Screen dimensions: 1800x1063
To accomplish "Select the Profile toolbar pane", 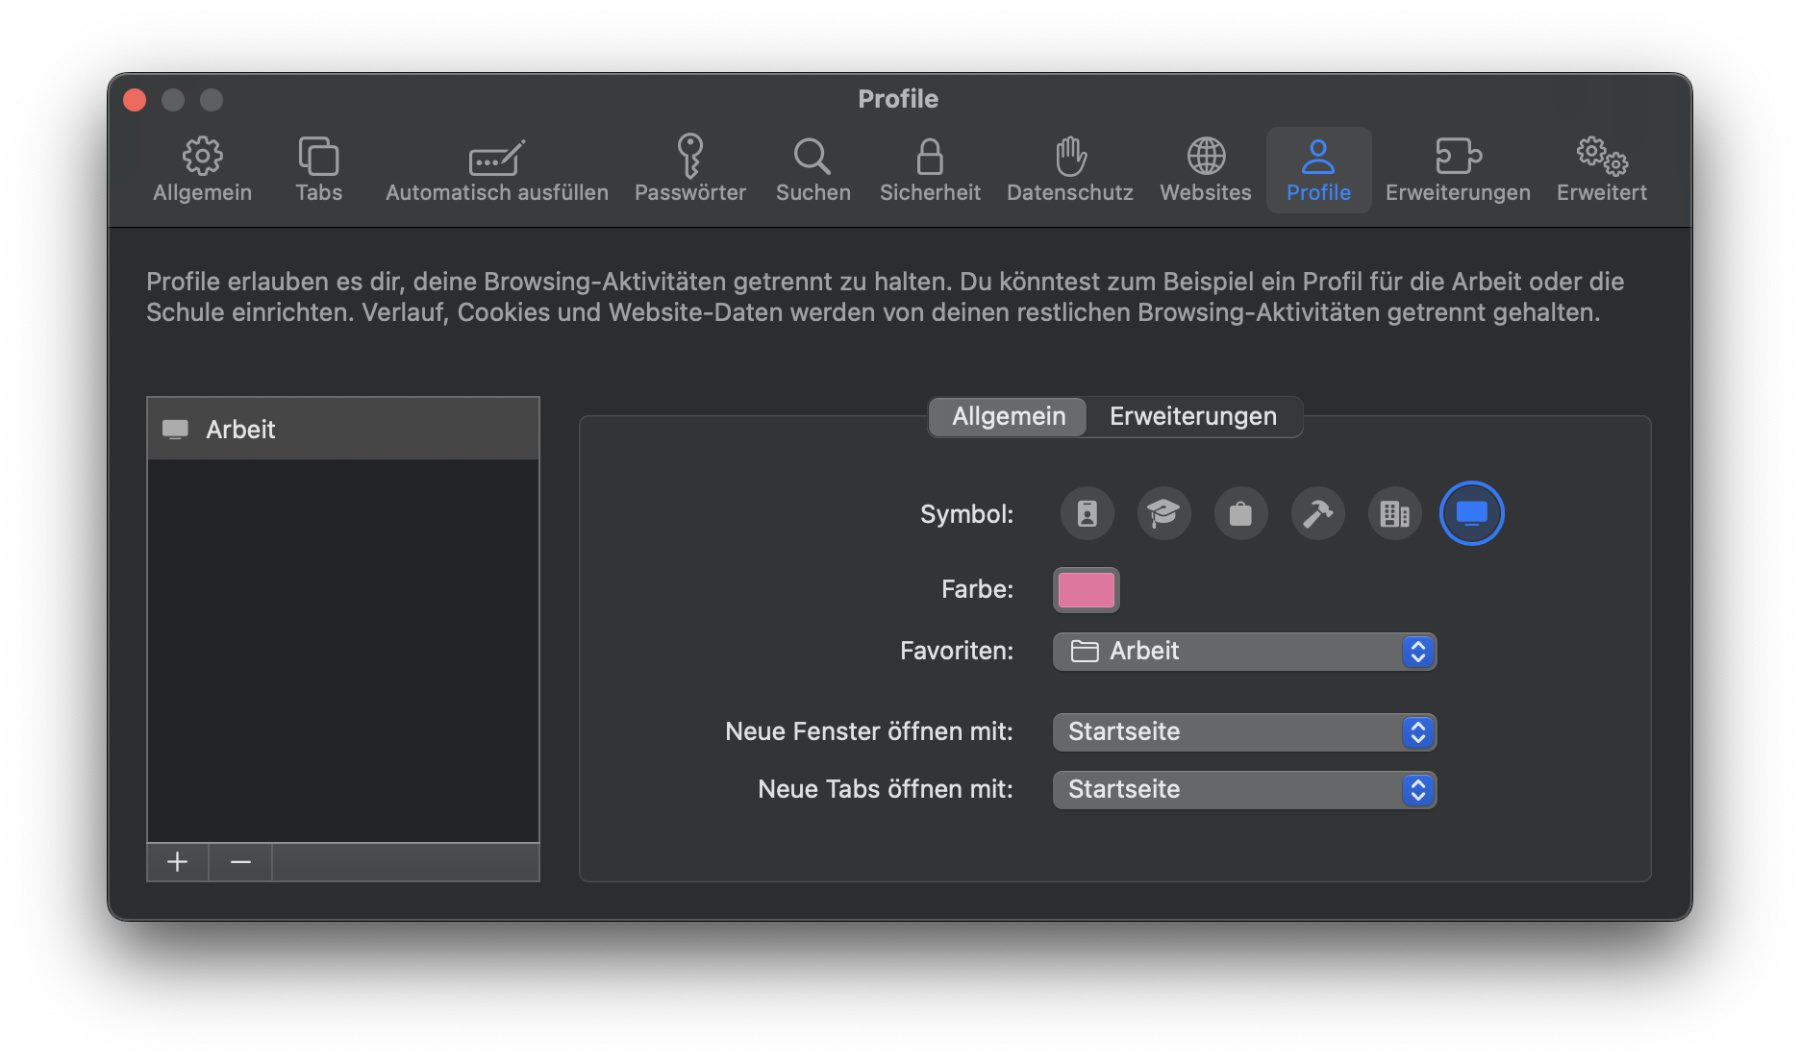I will pyautogui.click(x=1318, y=170).
